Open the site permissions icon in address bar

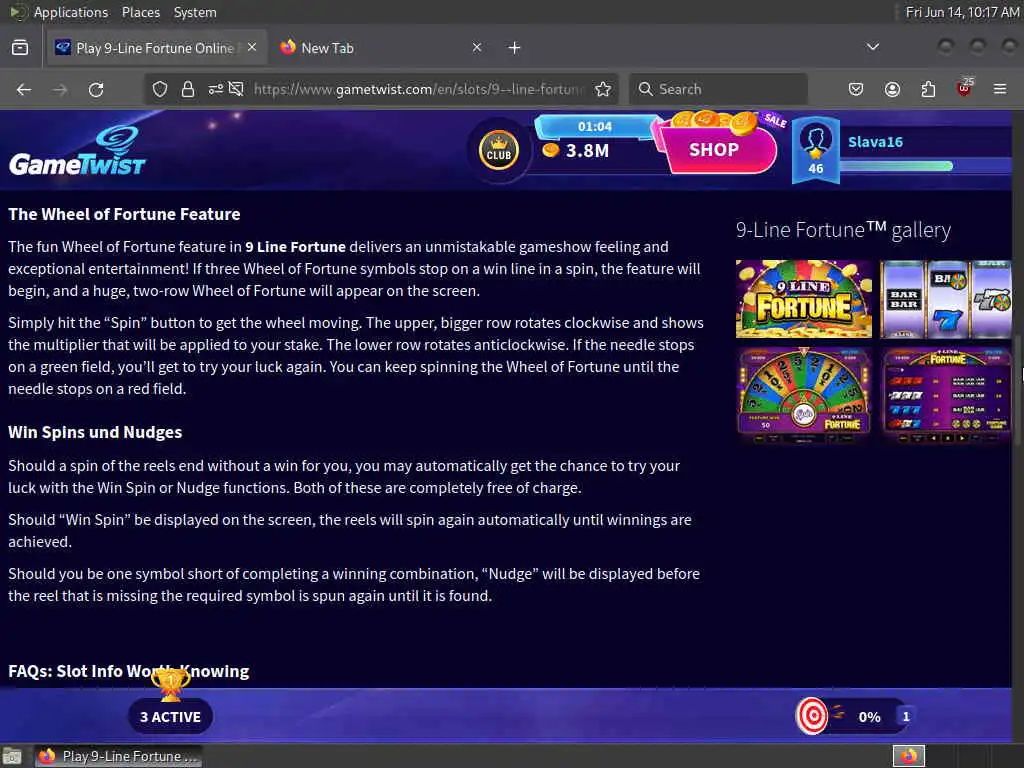coord(216,89)
